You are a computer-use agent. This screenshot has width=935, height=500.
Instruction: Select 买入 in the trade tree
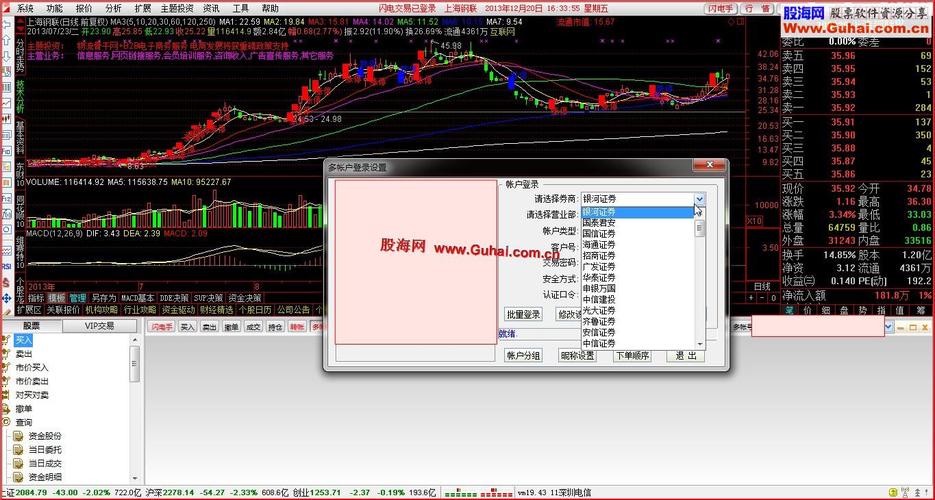(24, 340)
